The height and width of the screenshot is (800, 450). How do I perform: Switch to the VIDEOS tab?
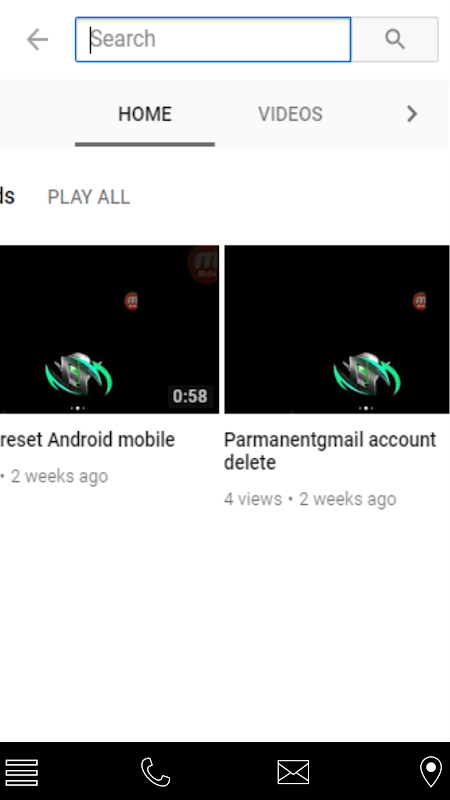(x=290, y=114)
